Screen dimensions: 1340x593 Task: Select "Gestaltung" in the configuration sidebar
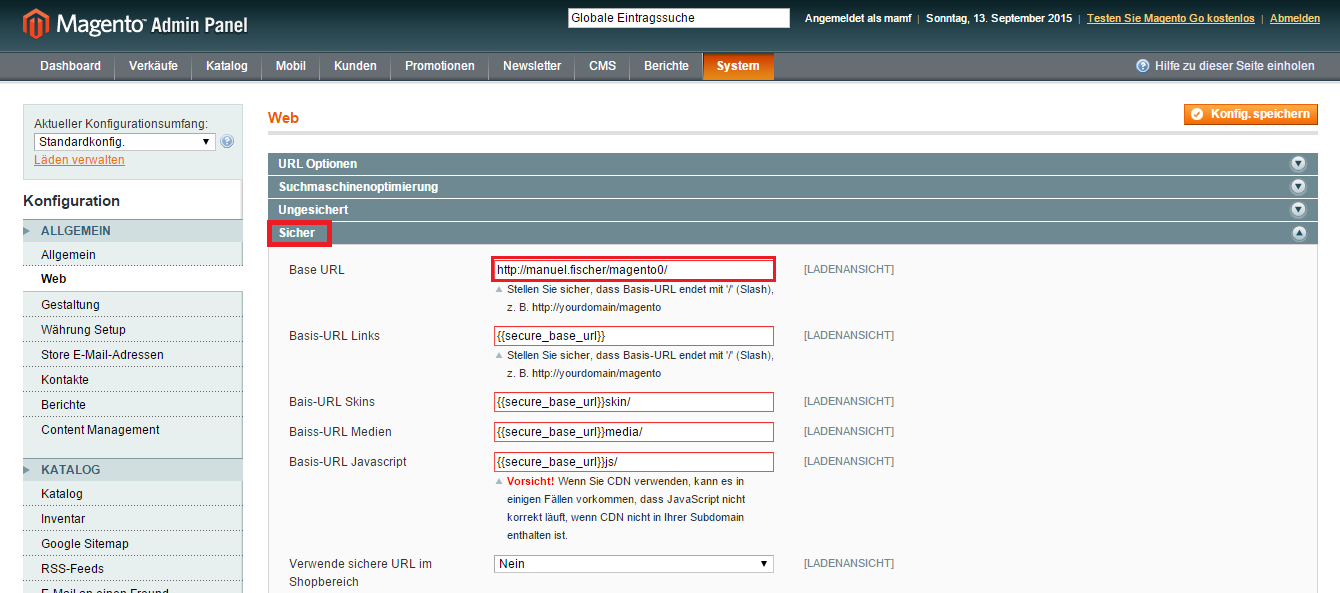71,304
